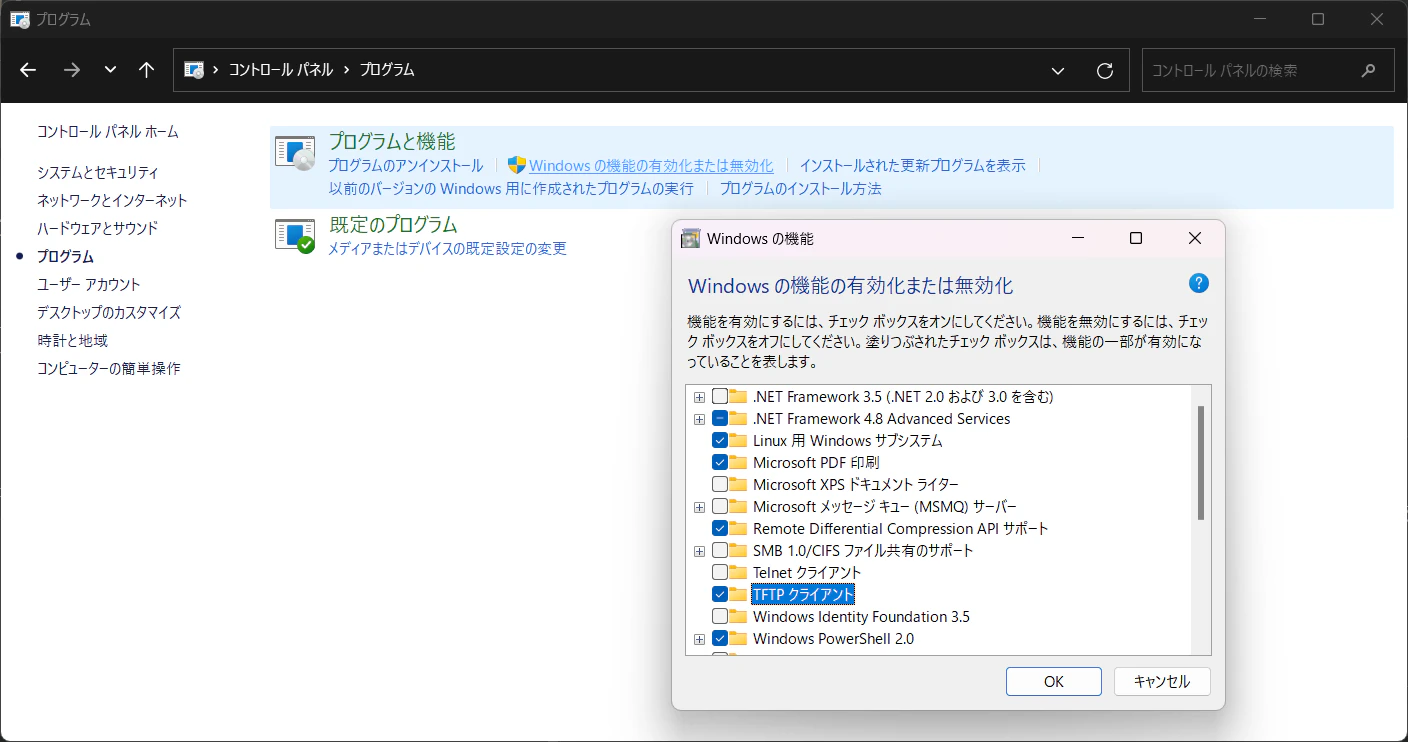Open システムとセキュリティ category
1408x742 pixels.
[x=98, y=173]
